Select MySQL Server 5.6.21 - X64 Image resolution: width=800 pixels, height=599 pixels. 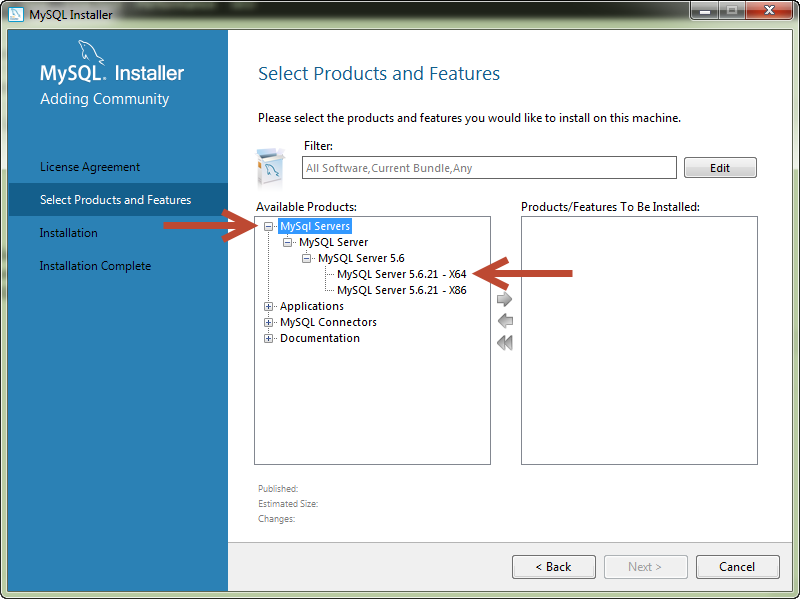pyautogui.click(x=402, y=274)
